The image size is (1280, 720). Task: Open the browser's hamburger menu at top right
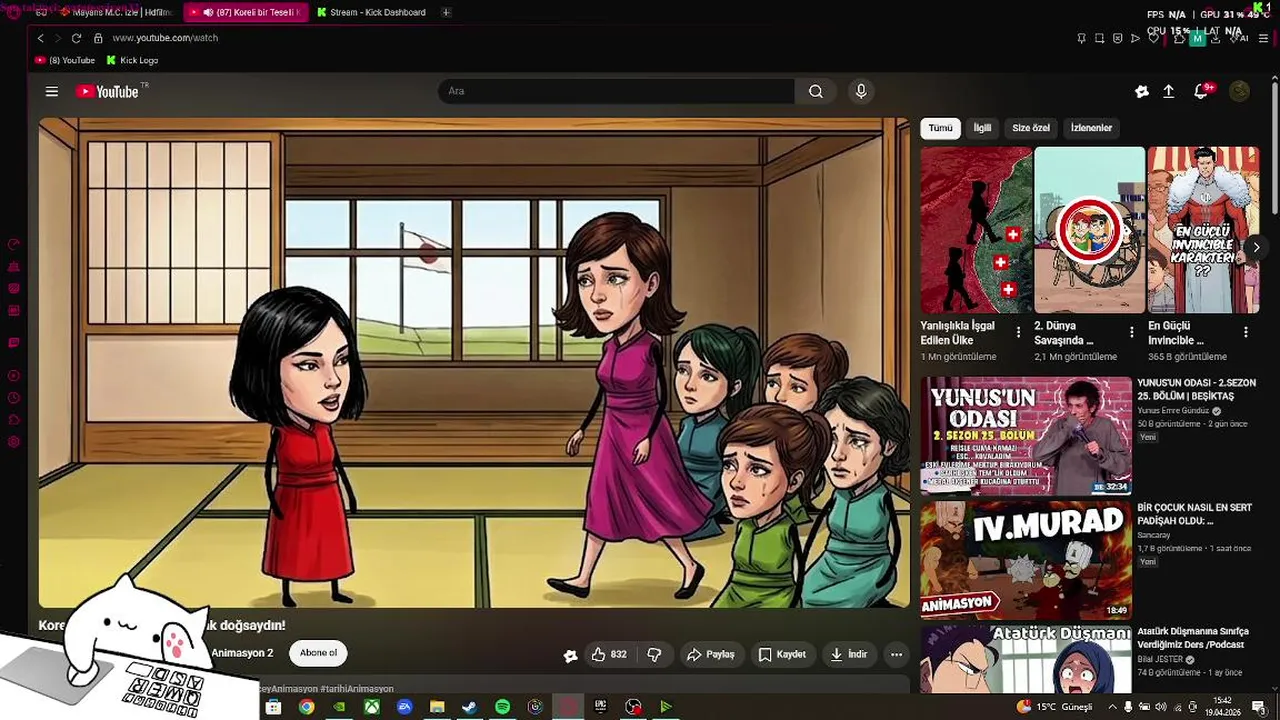click(x=1264, y=38)
